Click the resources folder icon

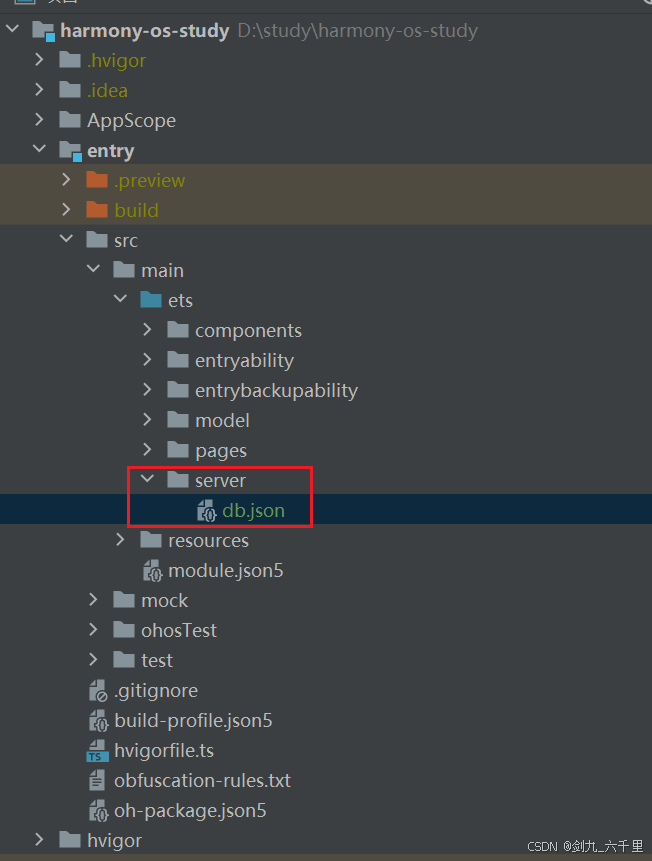point(151,540)
